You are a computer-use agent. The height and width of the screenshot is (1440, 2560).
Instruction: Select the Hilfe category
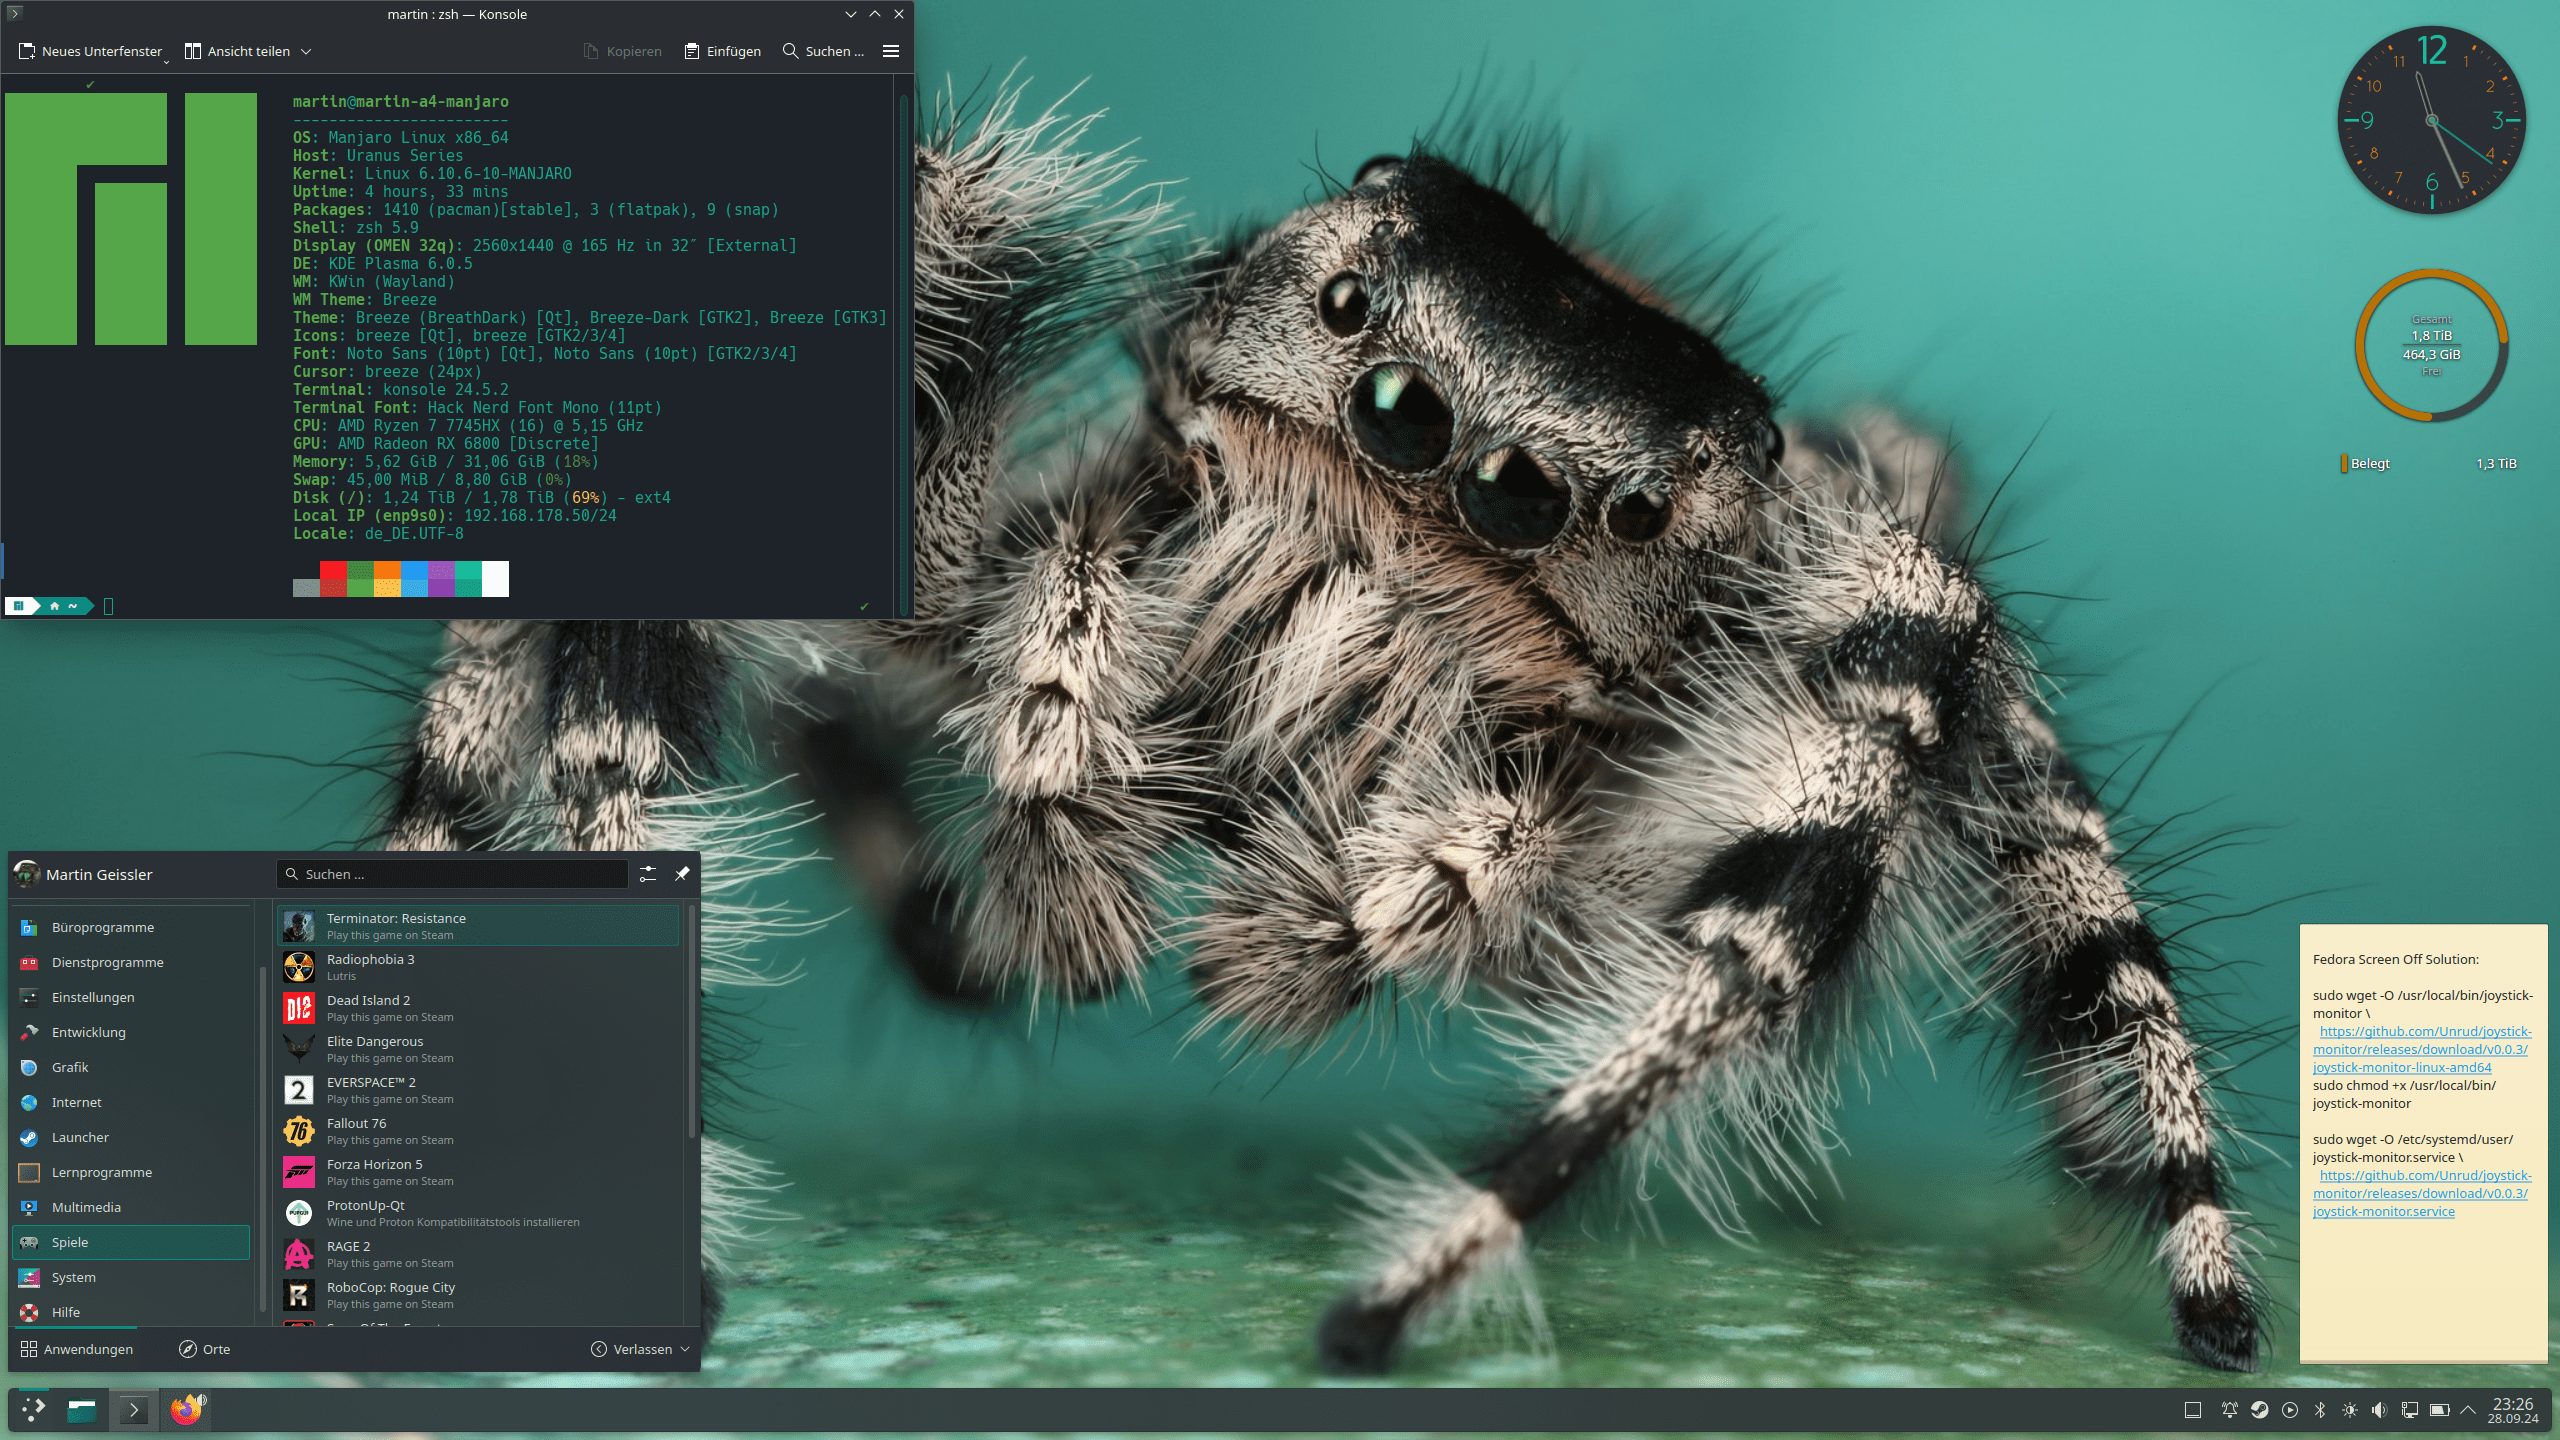coord(131,1312)
